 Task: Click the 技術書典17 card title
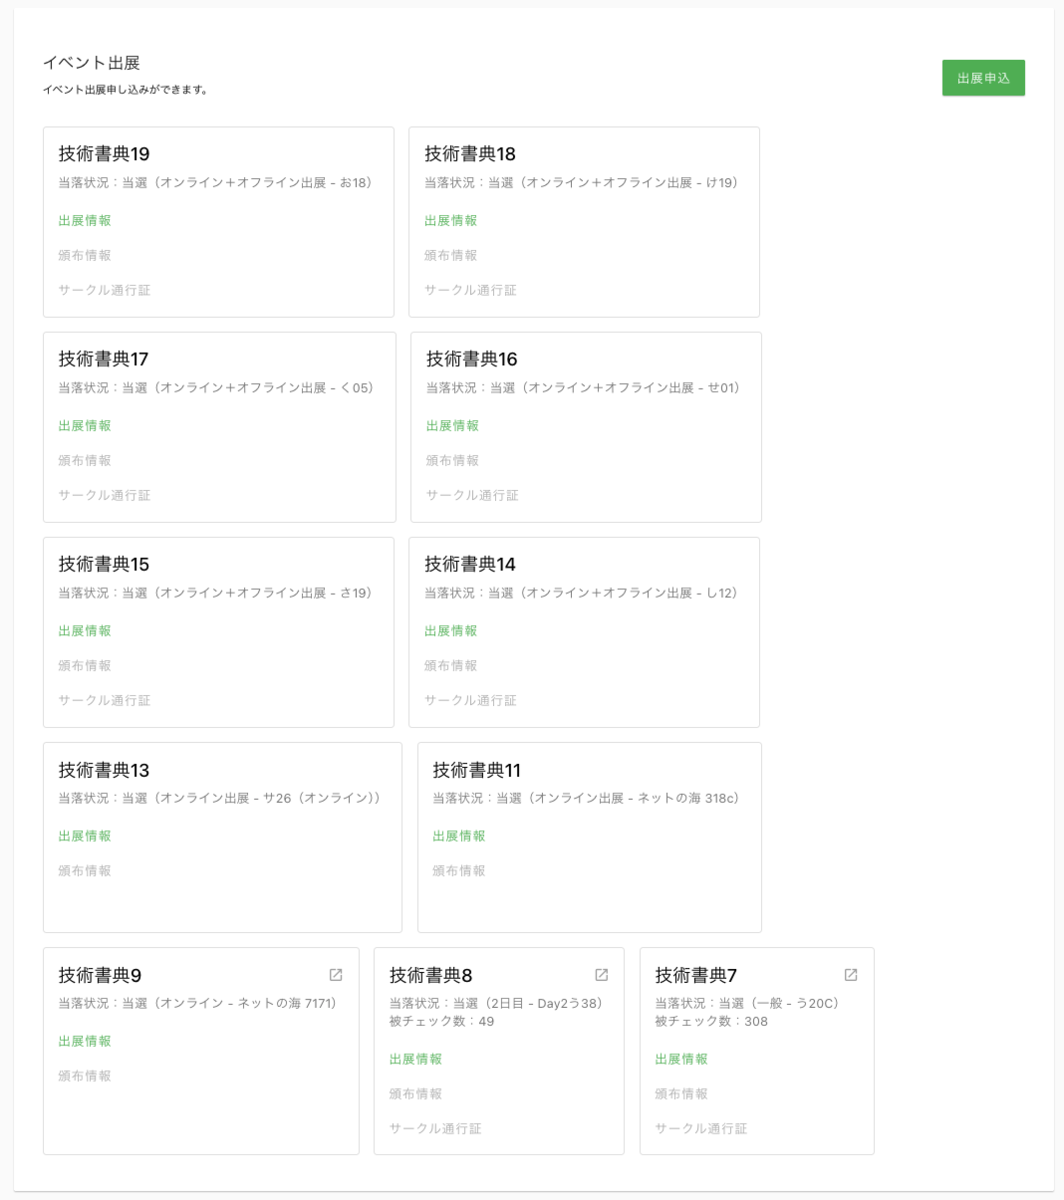tap(103, 359)
